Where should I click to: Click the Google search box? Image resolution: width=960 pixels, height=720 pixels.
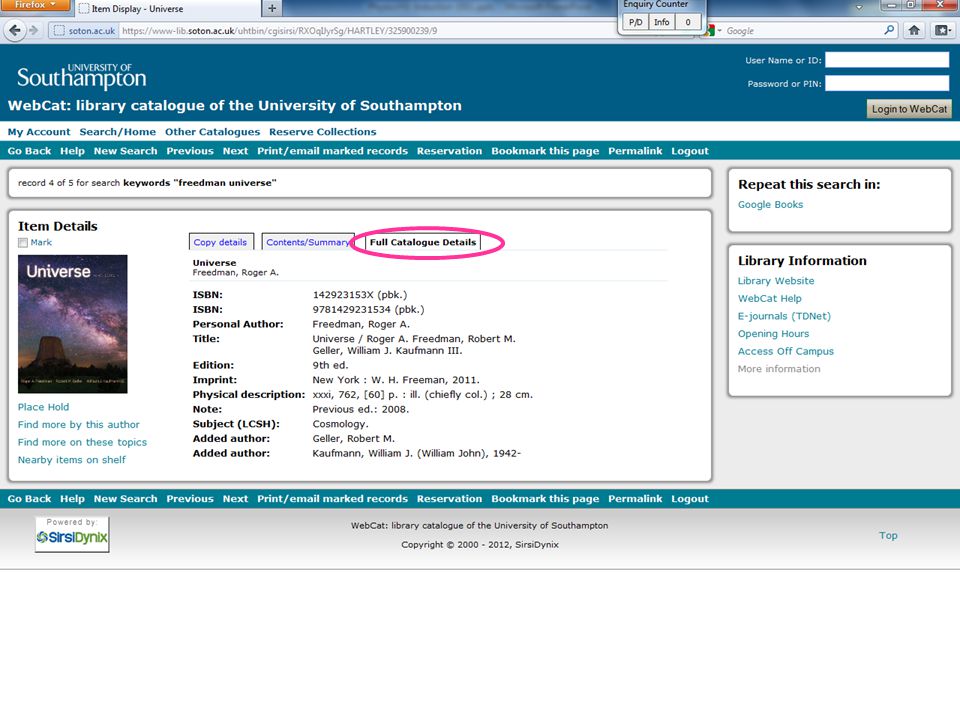click(802, 31)
